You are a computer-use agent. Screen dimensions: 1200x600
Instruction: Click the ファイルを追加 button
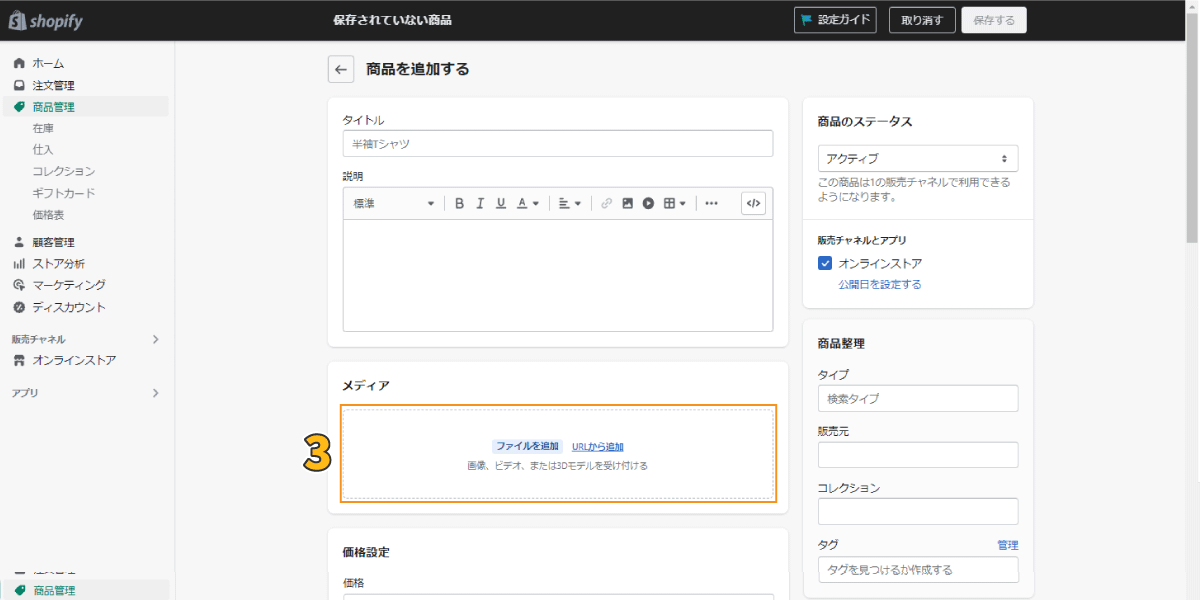point(527,446)
